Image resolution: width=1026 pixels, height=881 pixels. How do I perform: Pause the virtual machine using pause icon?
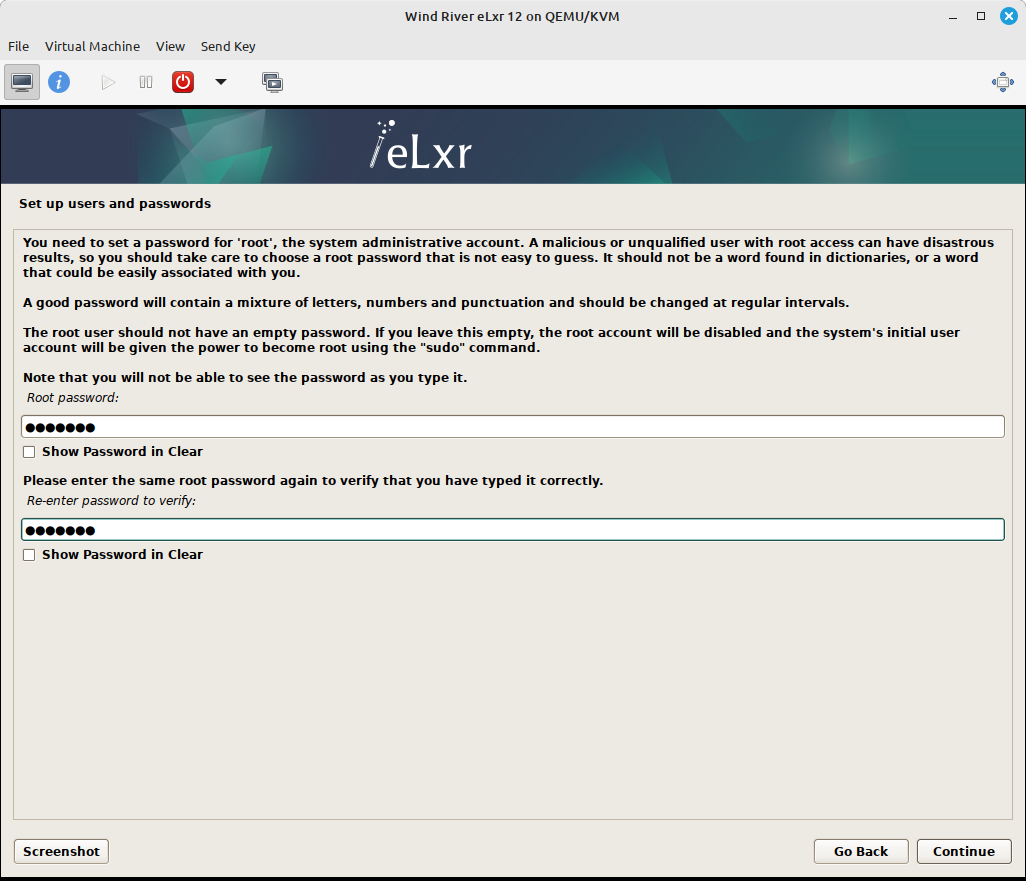[x=145, y=81]
